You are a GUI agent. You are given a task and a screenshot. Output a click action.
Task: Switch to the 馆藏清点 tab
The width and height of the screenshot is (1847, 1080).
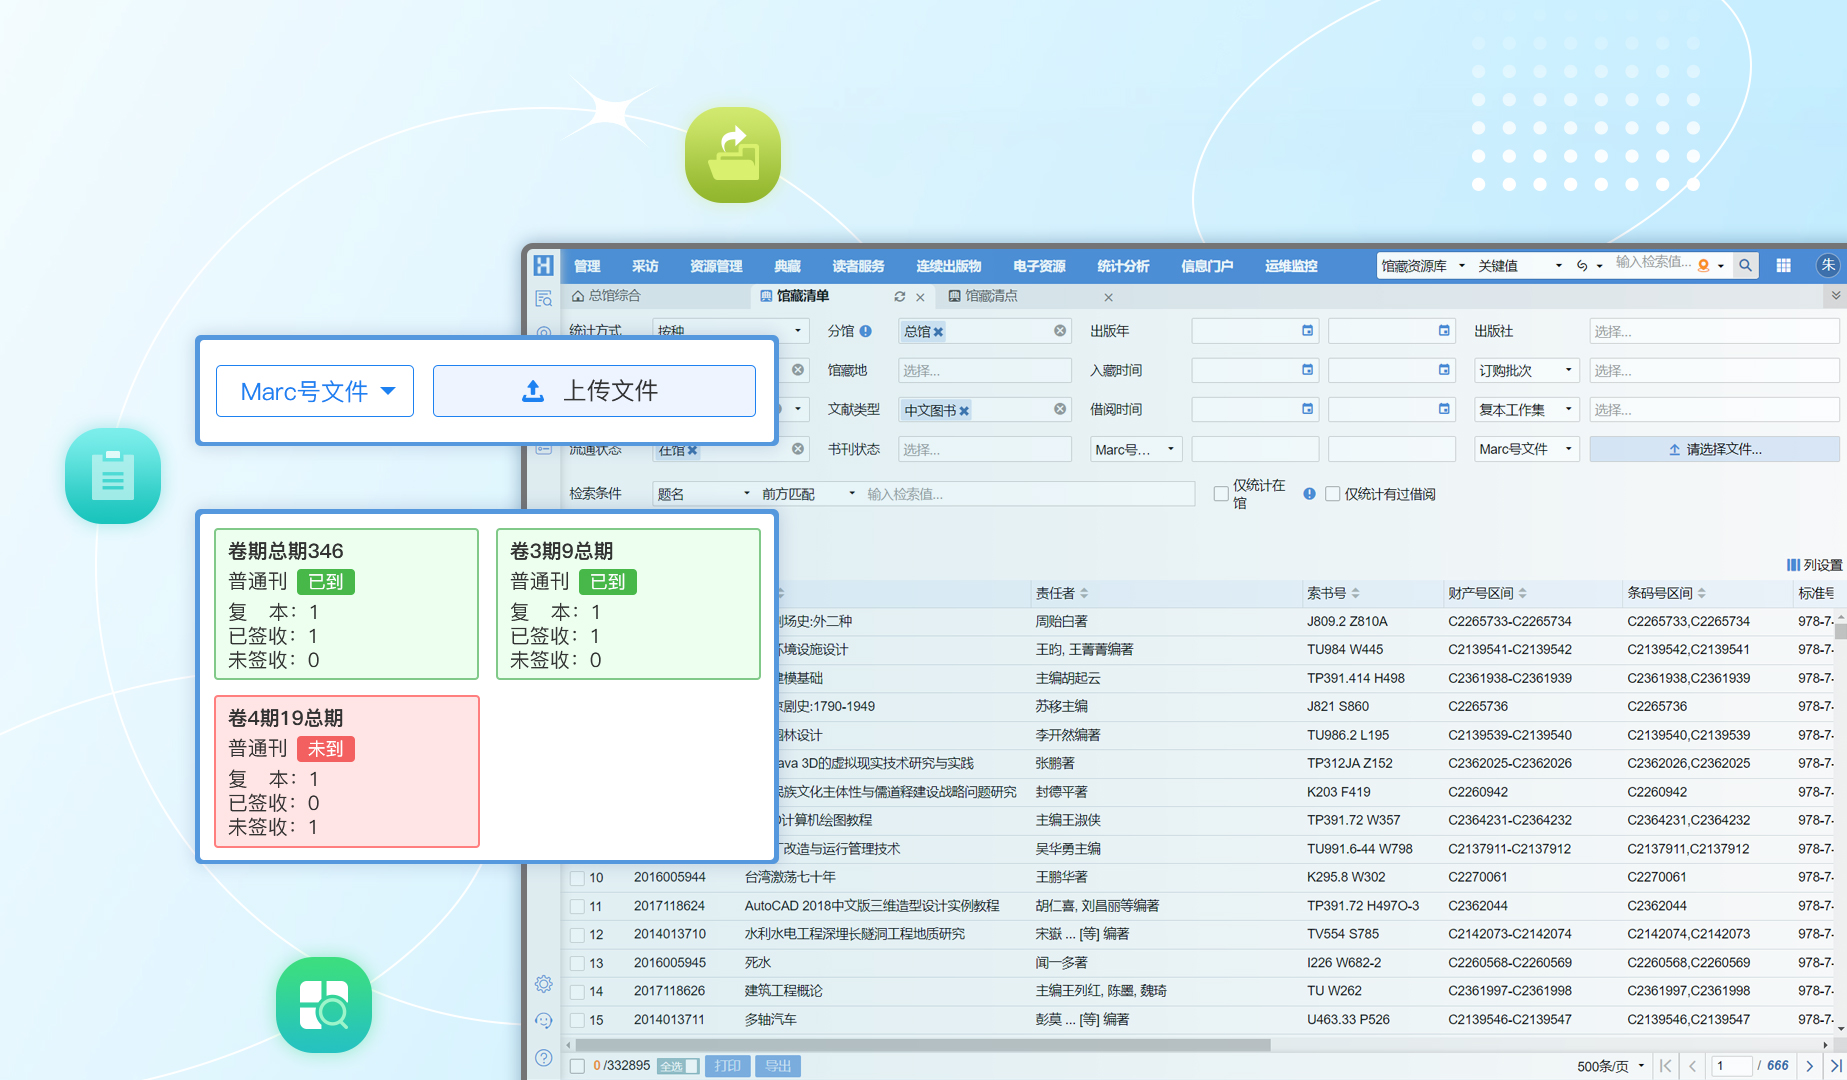[x=990, y=296]
